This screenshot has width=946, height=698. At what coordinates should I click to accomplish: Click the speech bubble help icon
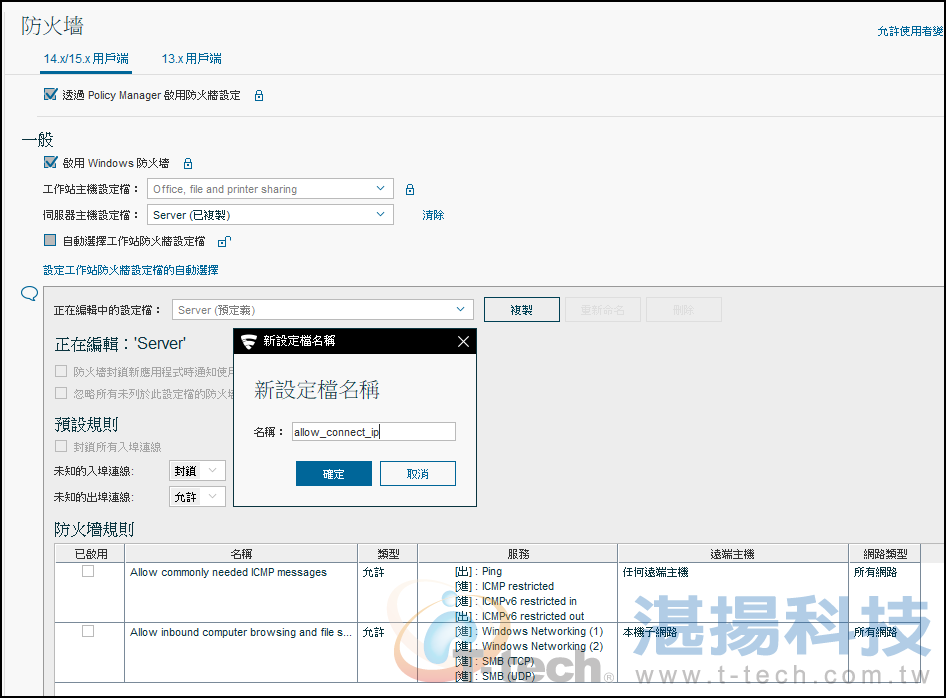(x=30, y=294)
